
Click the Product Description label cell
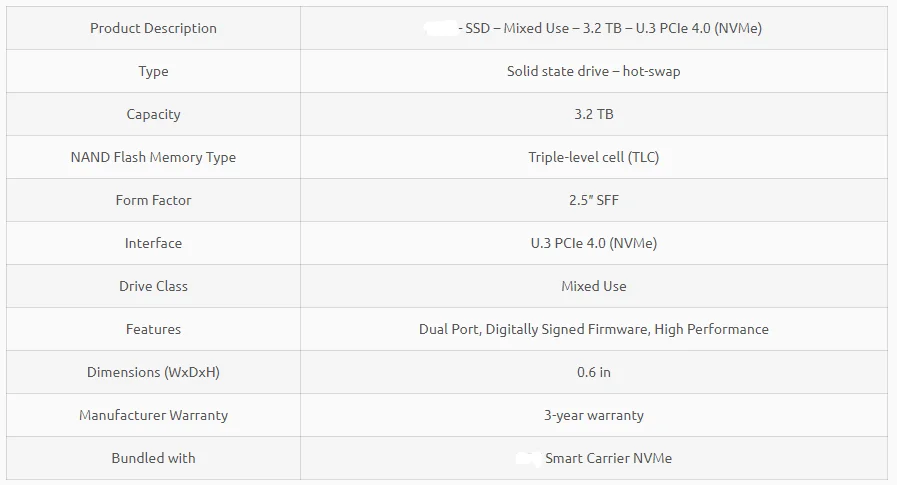153,28
